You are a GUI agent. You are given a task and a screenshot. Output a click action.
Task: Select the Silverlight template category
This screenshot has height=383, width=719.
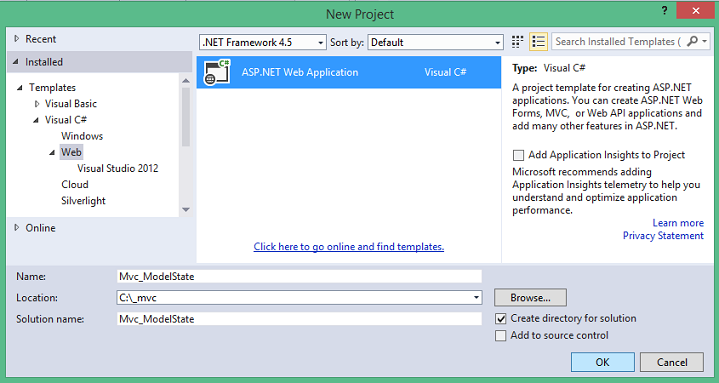tap(83, 201)
